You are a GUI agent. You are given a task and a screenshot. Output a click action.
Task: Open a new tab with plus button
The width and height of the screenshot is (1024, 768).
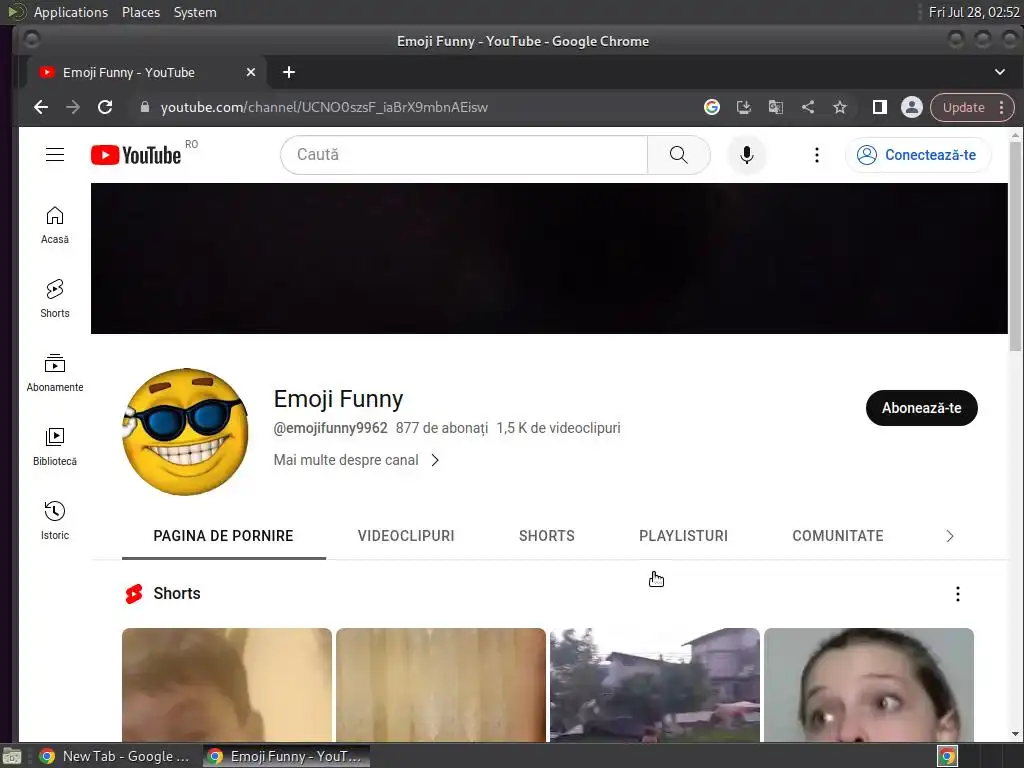click(x=289, y=72)
